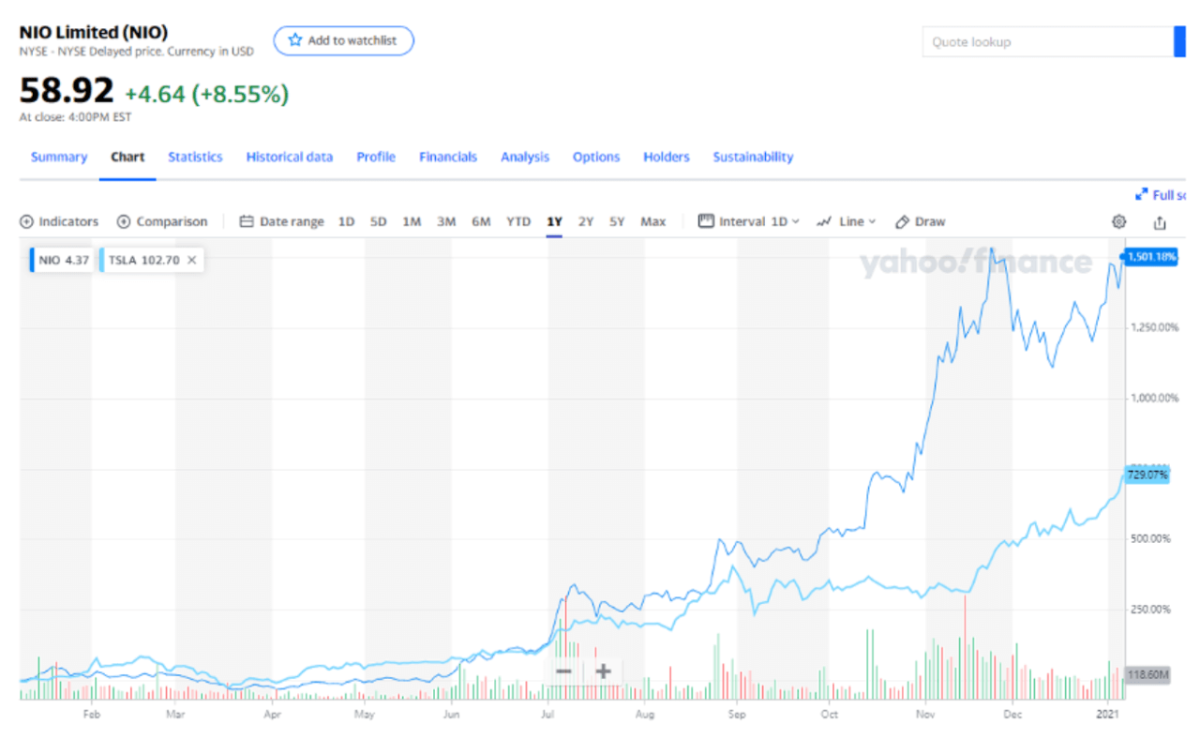This screenshot has height=739, width=1200.
Task: Click the Add to watchlist star button
Action: point(343,40)
